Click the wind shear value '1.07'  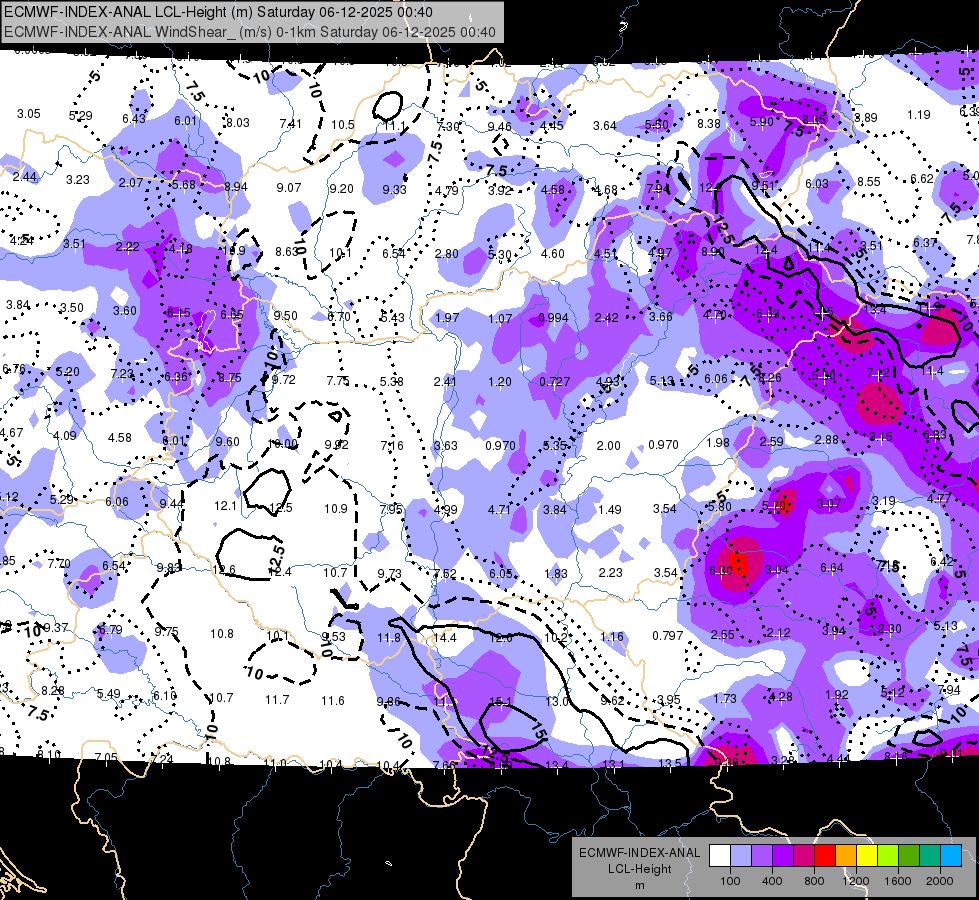coord(500,319)
